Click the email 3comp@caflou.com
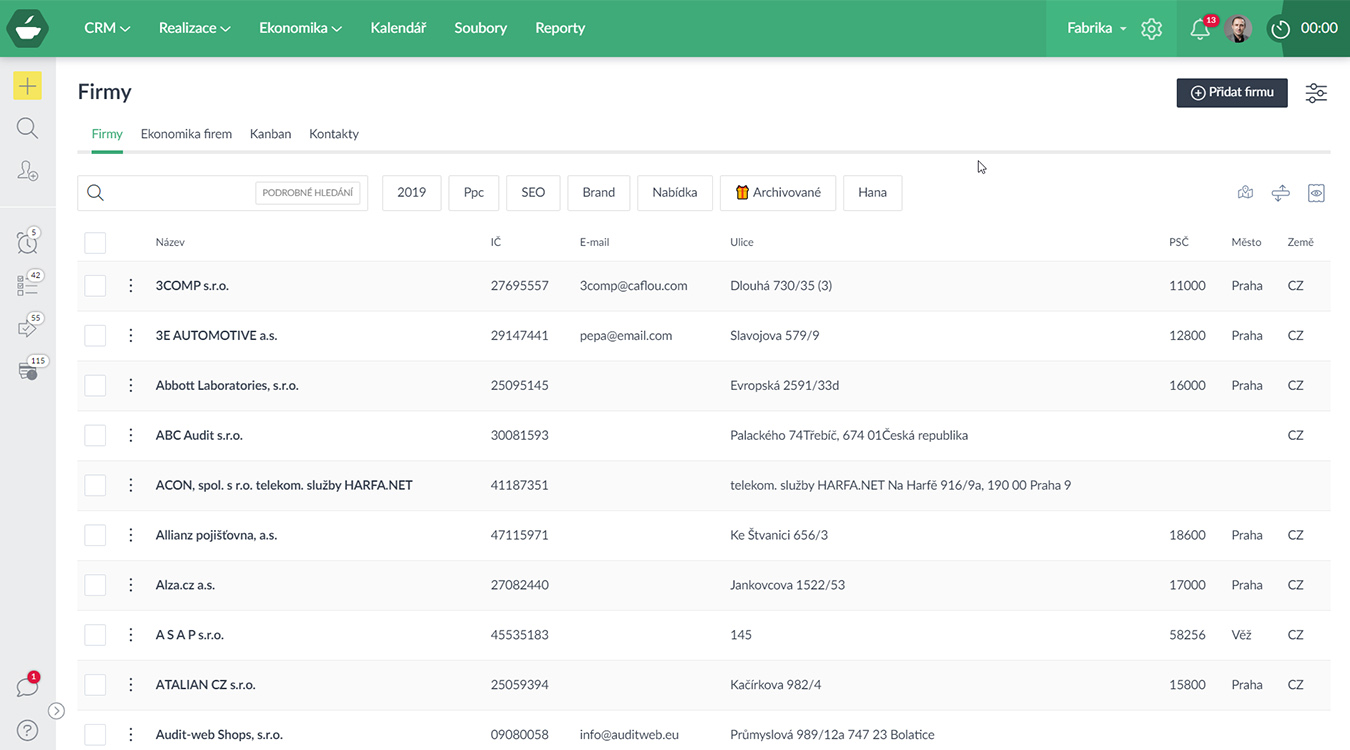 pos(634,286)
